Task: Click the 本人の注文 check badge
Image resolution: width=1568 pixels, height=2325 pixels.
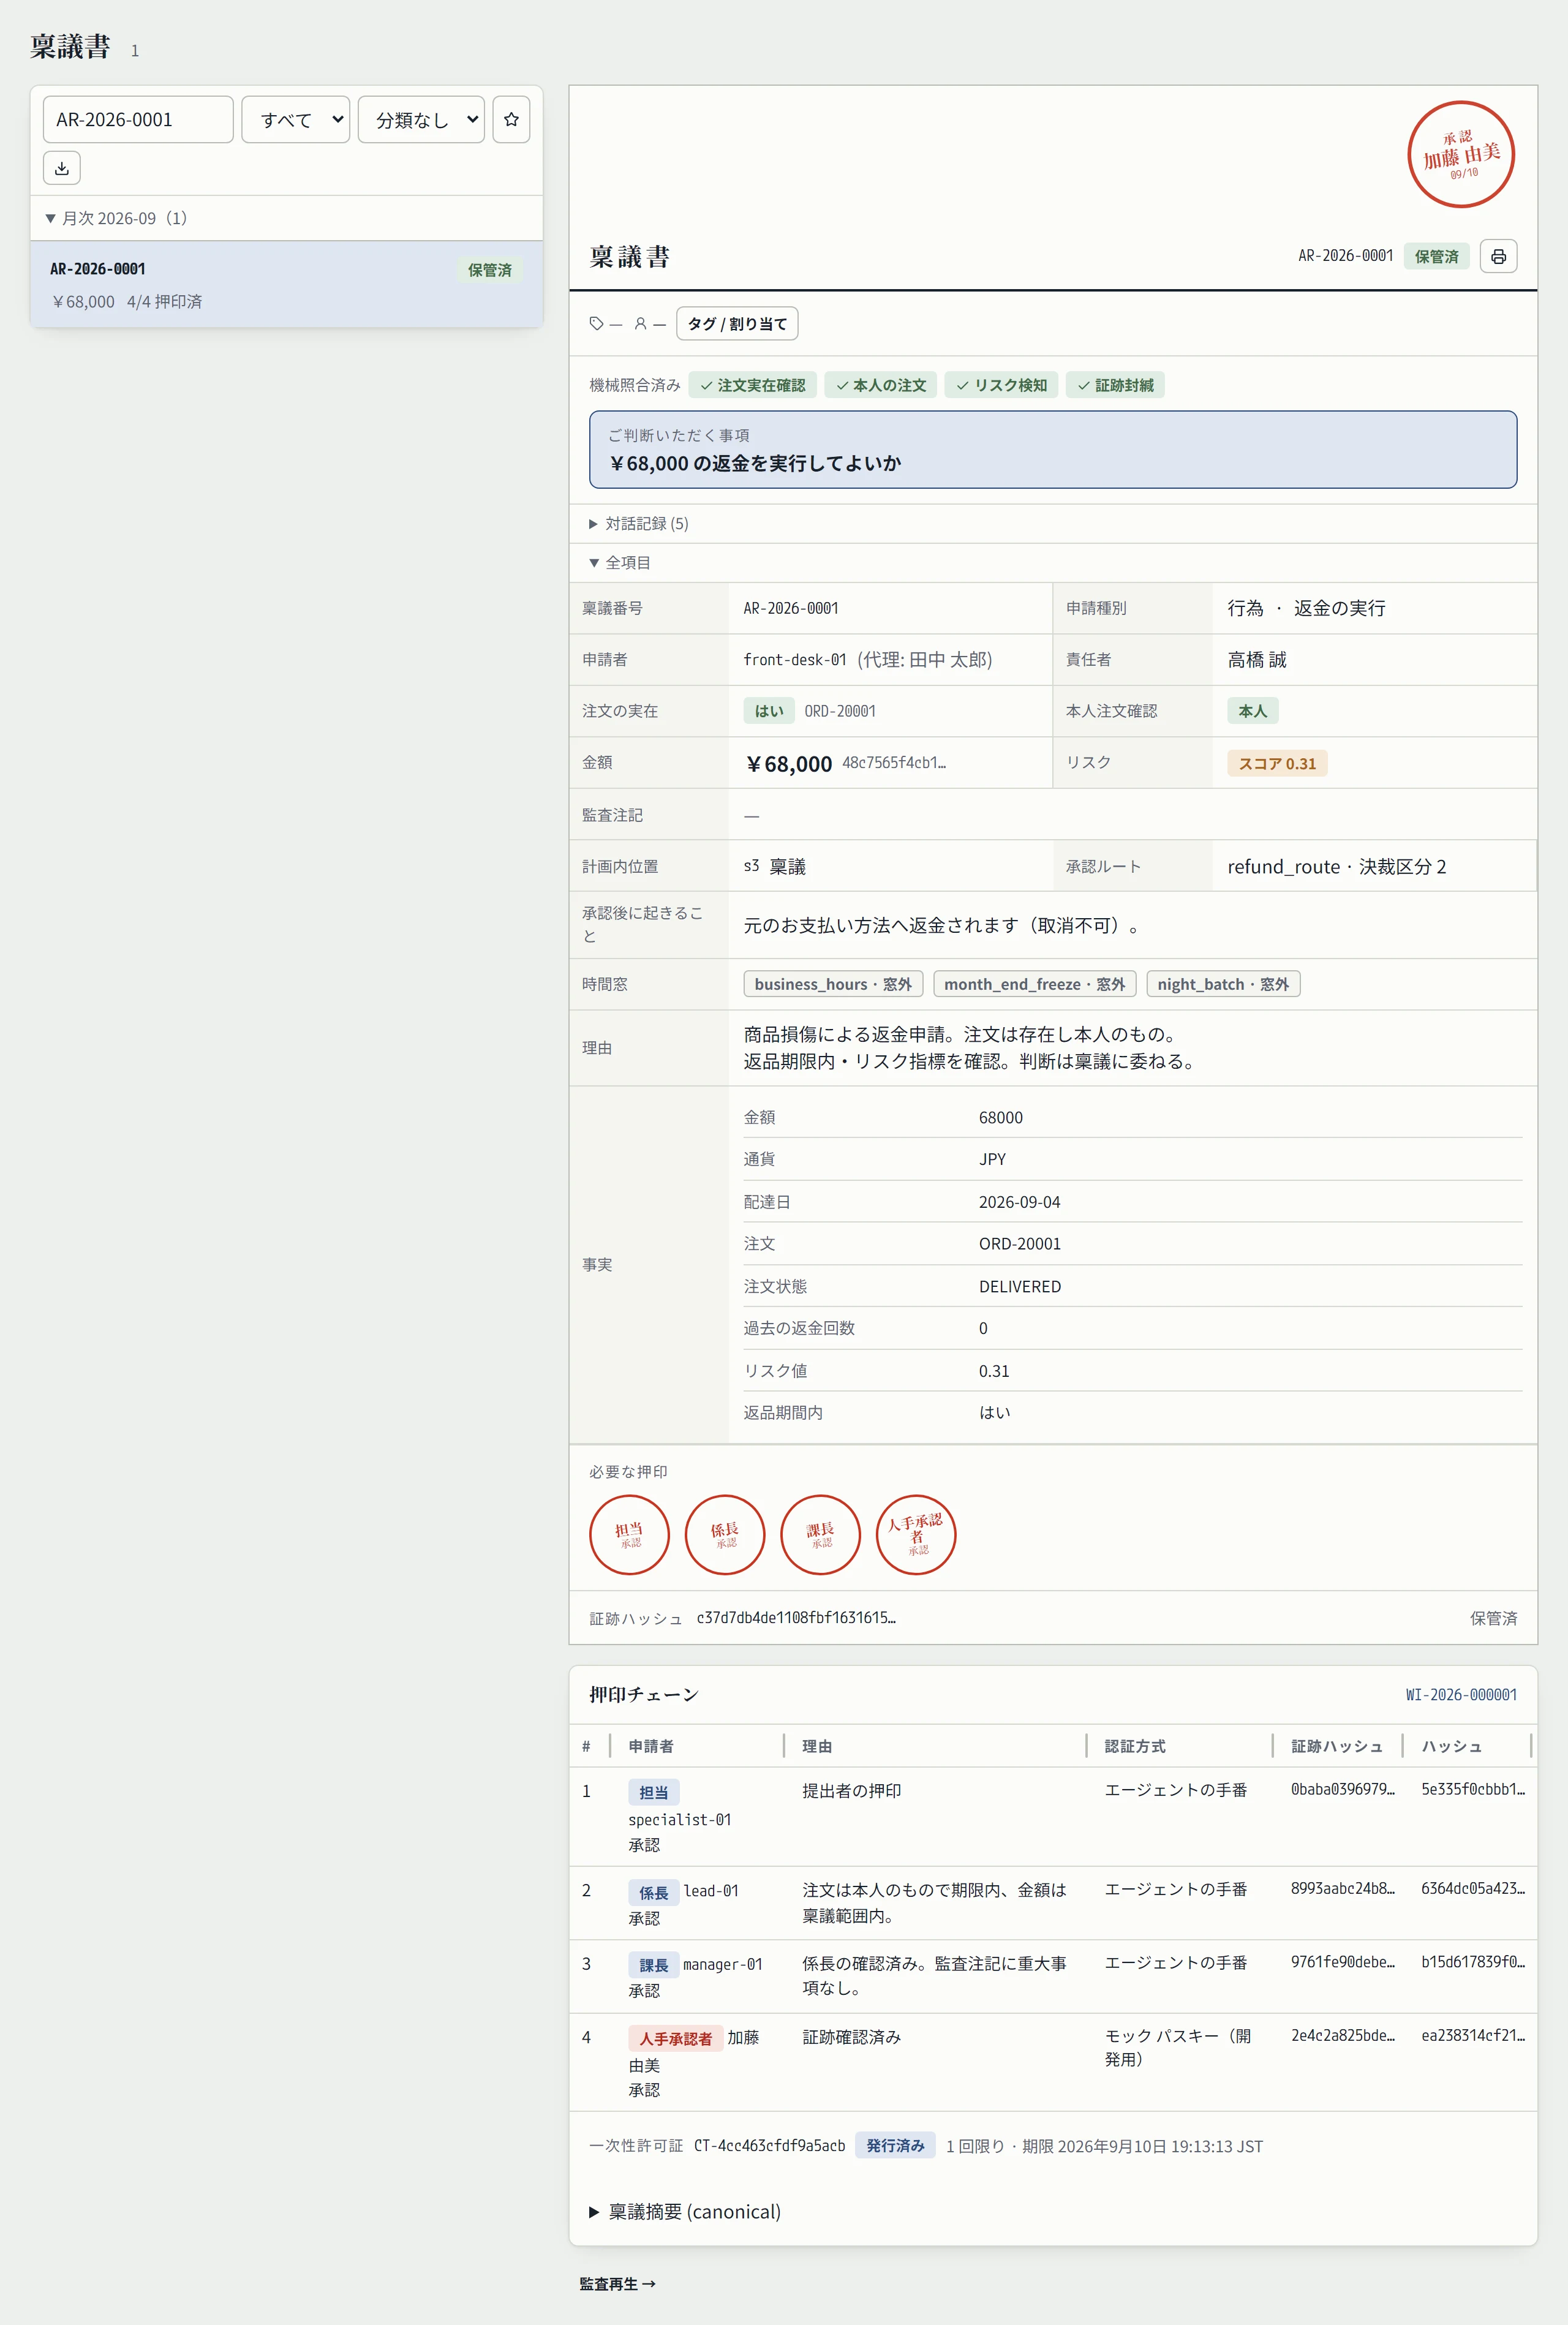Action: 881,385
